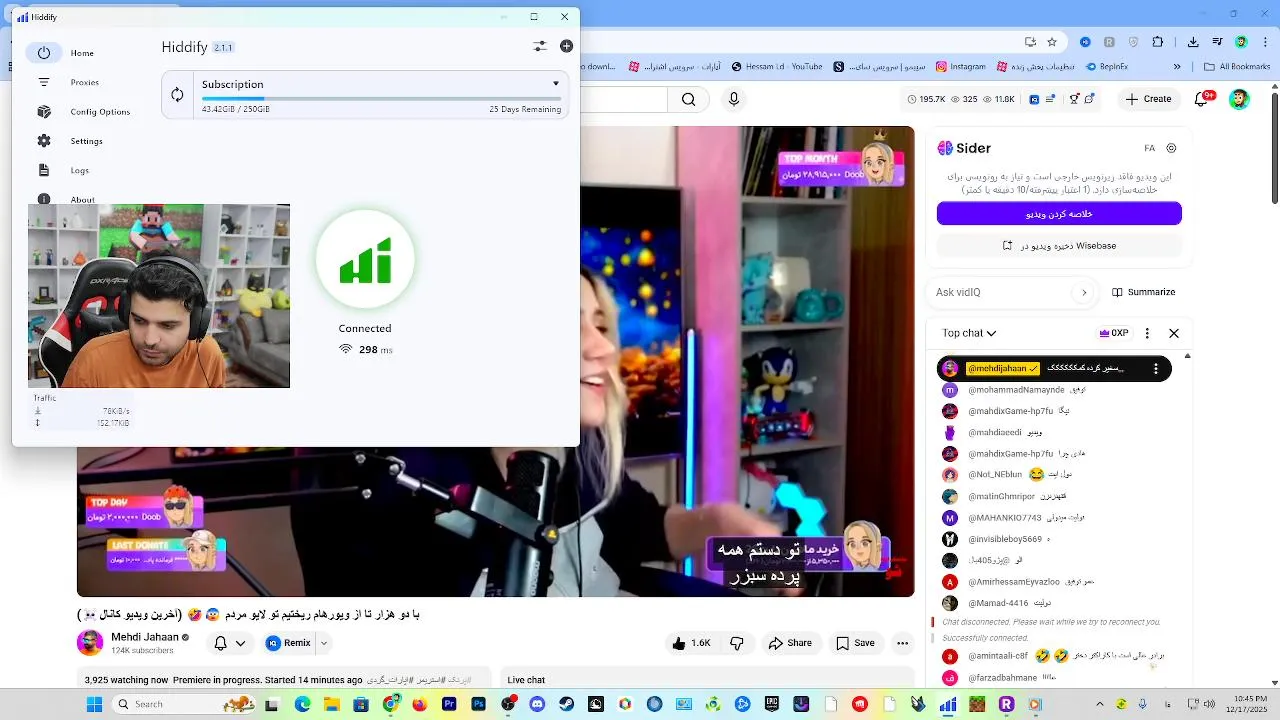Open Mehdi Jahaan channel name
1280x720 pixels.
click(x=145, y=637)
